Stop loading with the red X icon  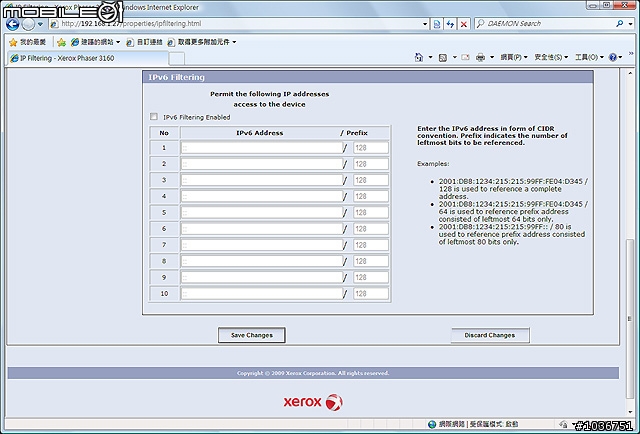(464, 24)
